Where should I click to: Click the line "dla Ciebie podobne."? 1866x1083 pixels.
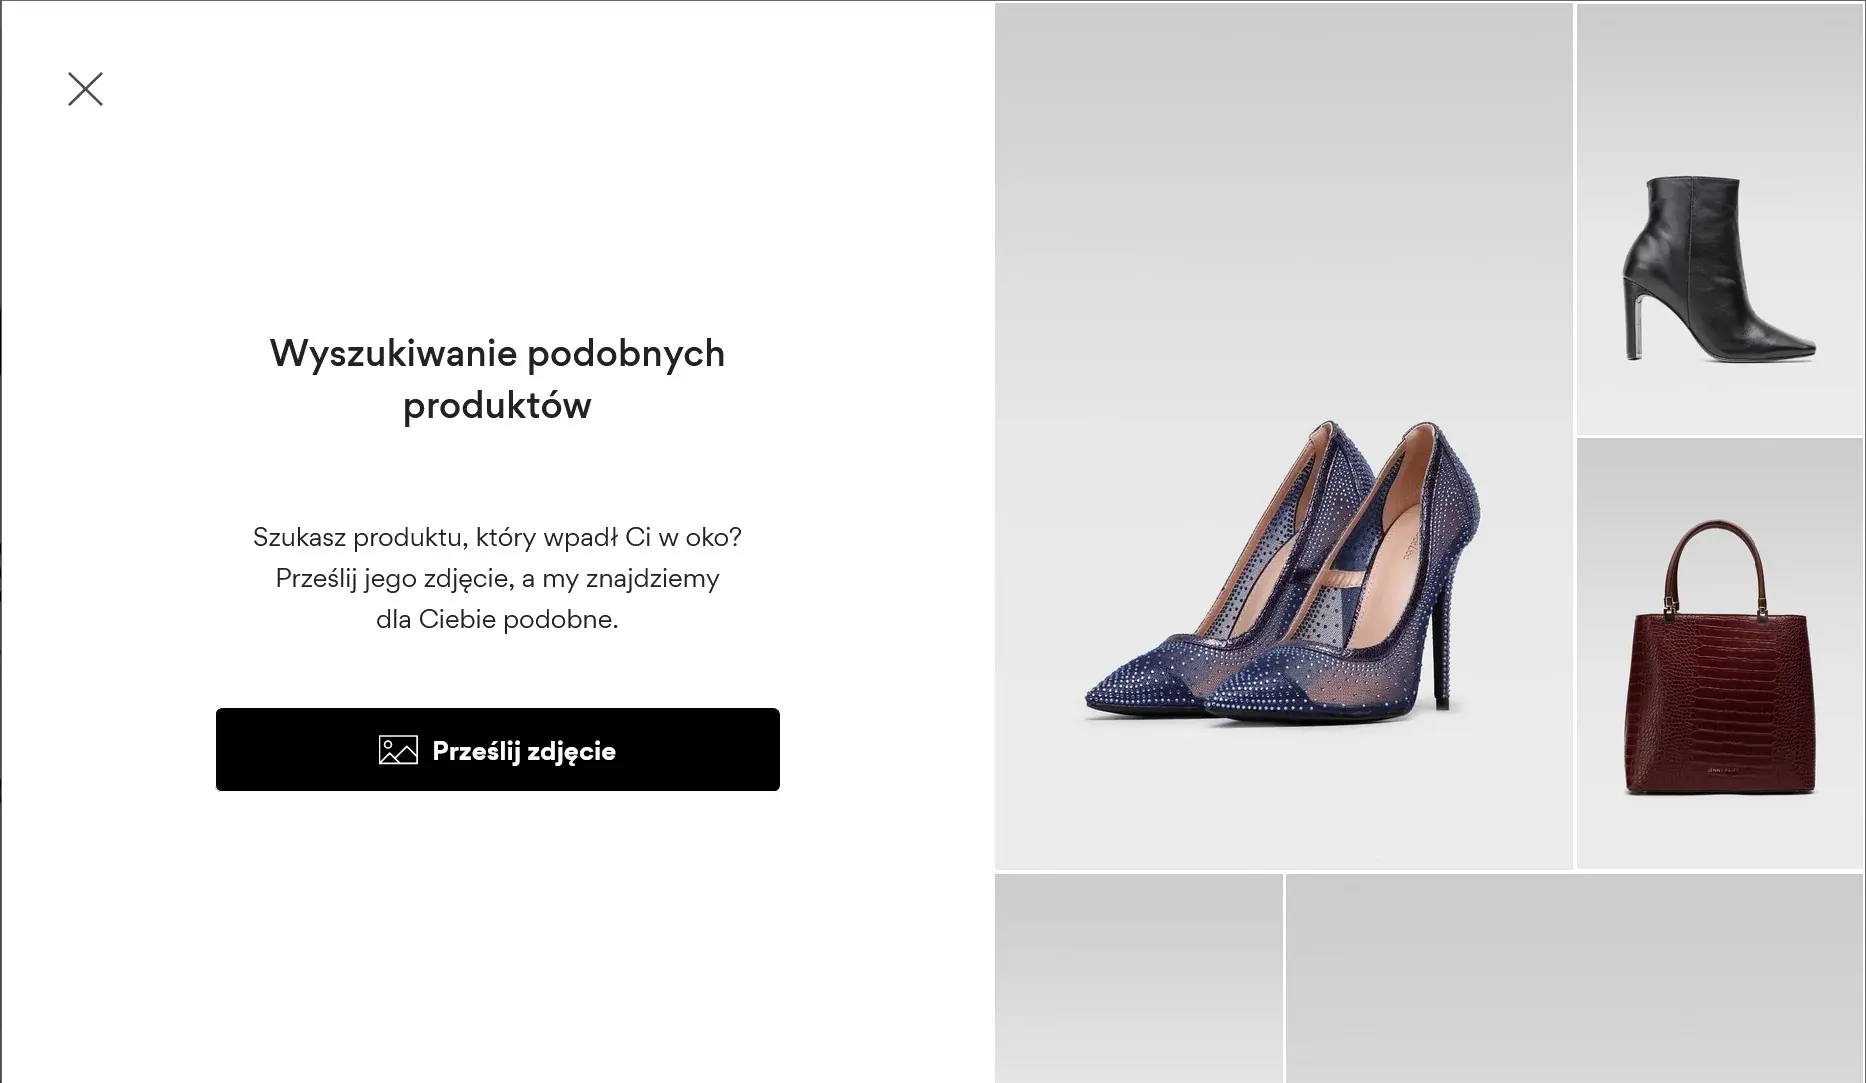click(497, 619)
